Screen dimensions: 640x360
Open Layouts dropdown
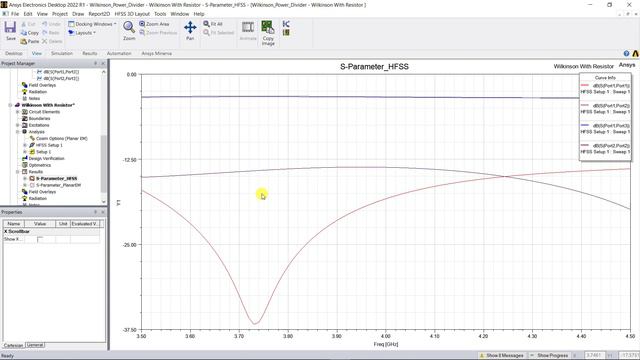82,33
